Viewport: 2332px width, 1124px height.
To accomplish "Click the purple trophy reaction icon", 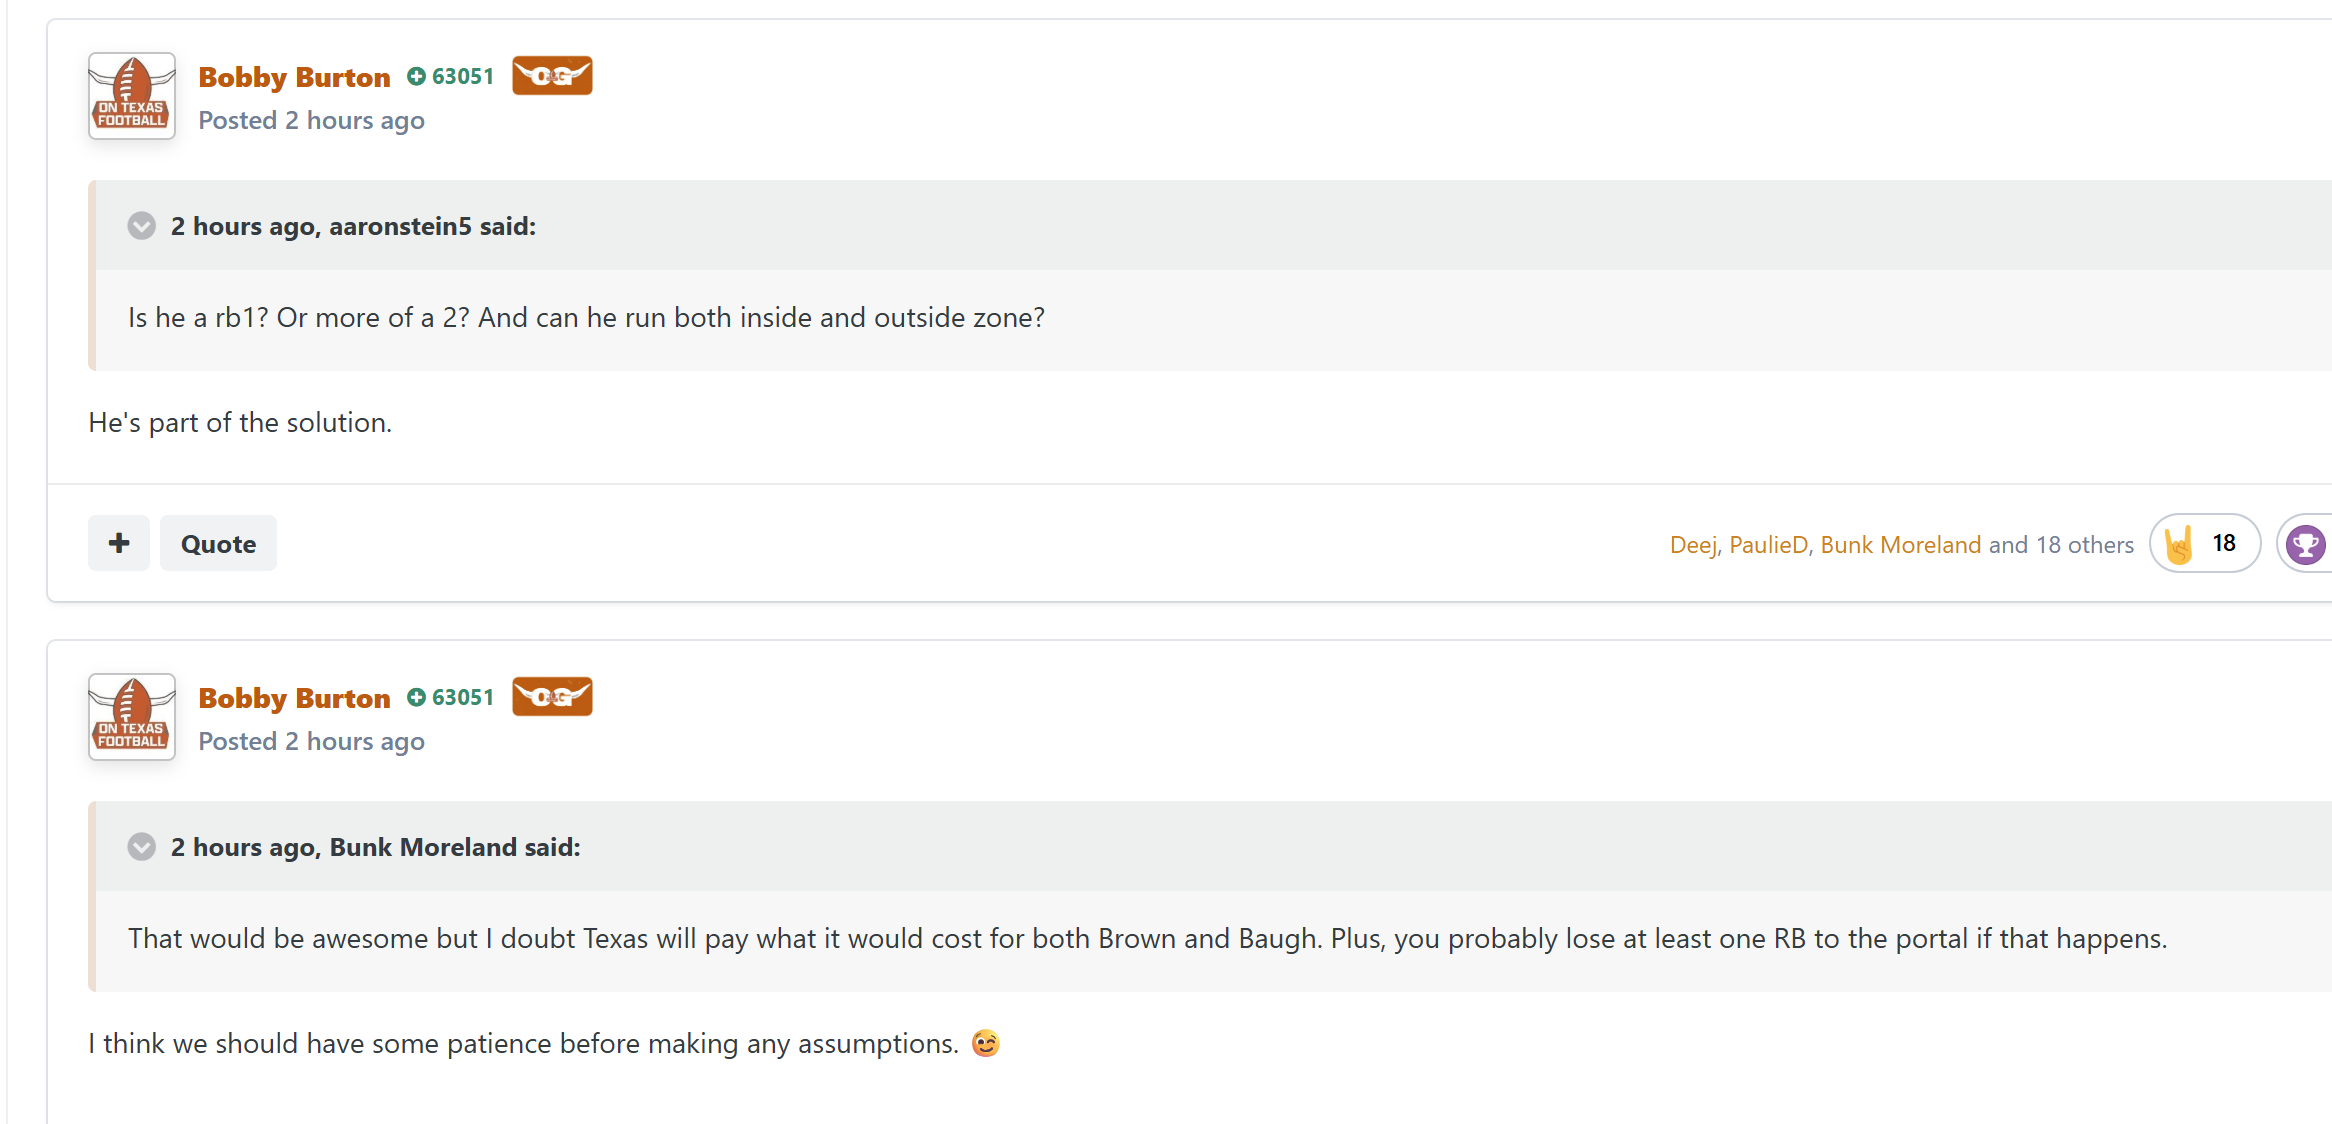I will 2305,544.
